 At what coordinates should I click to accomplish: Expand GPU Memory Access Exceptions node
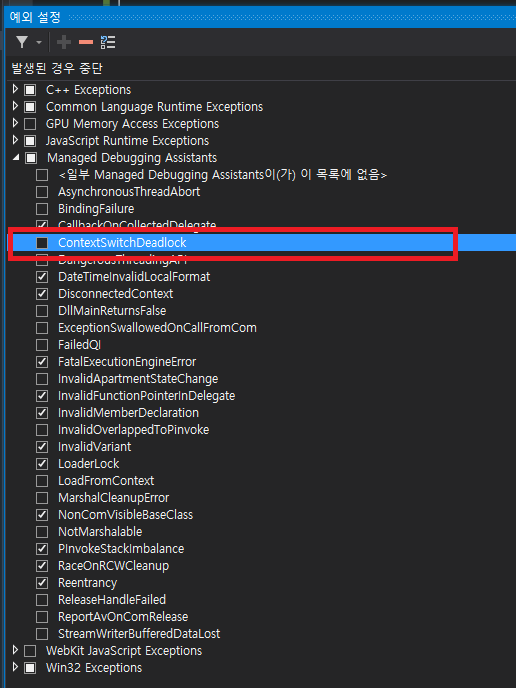coord(15,123)
